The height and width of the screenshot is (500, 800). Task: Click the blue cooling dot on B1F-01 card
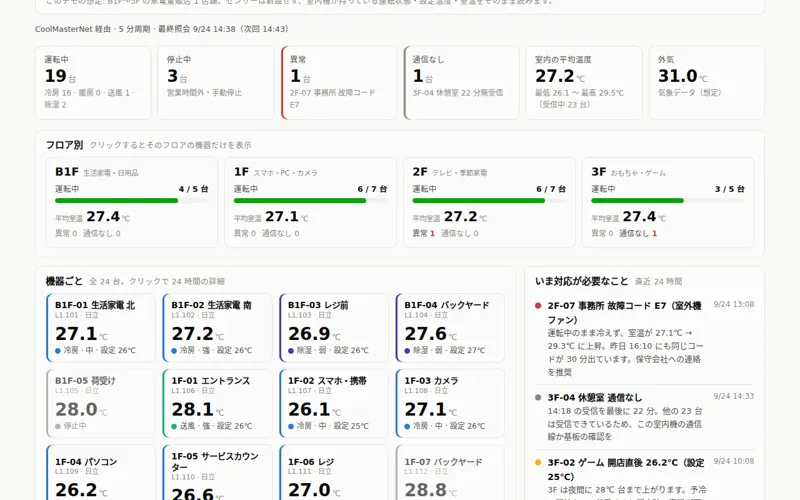(x=58, y=351)
